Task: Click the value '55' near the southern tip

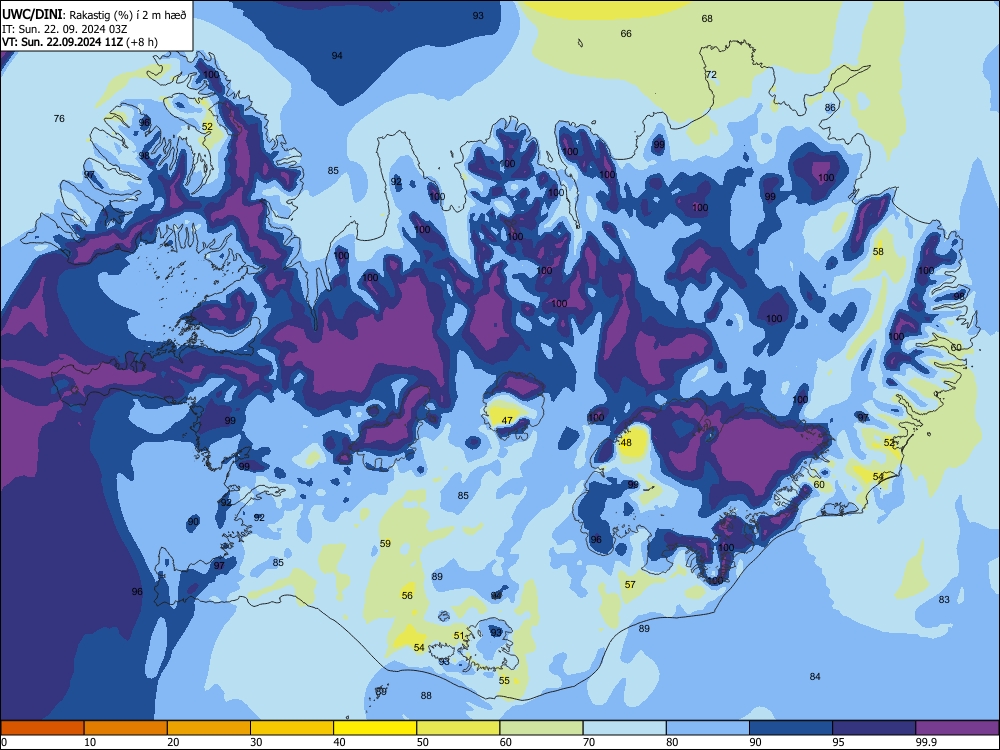Action: point(504,681)
